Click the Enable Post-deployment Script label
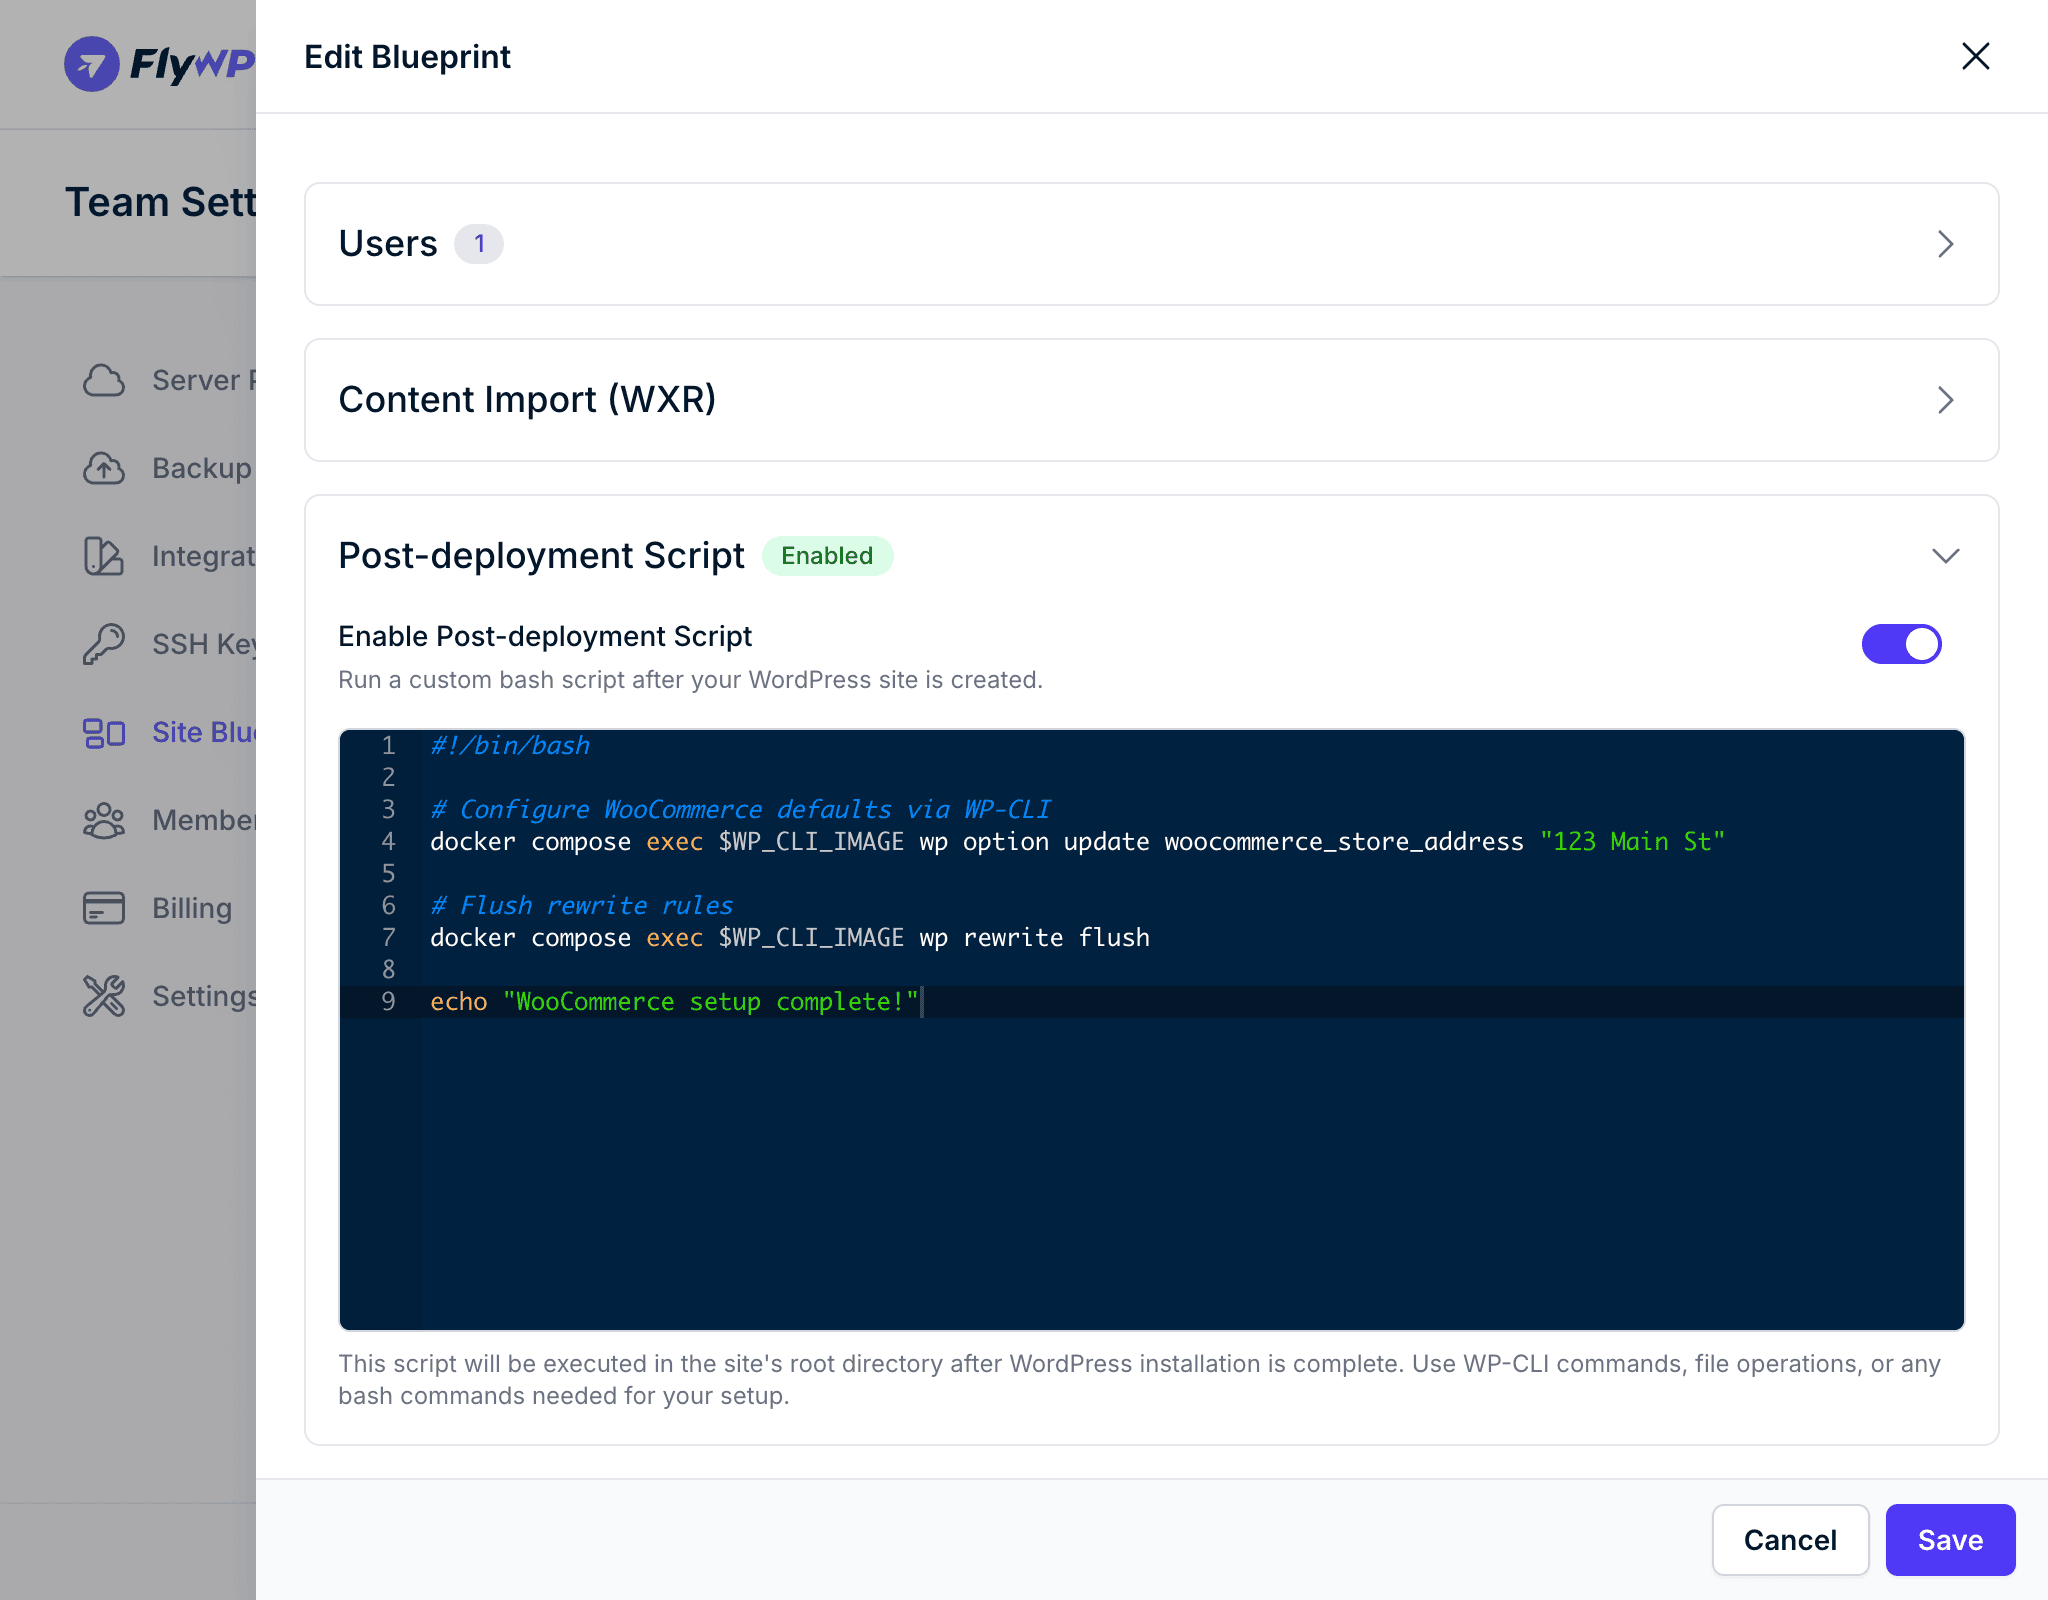The image size is (2048, 1600). (545, 636)
